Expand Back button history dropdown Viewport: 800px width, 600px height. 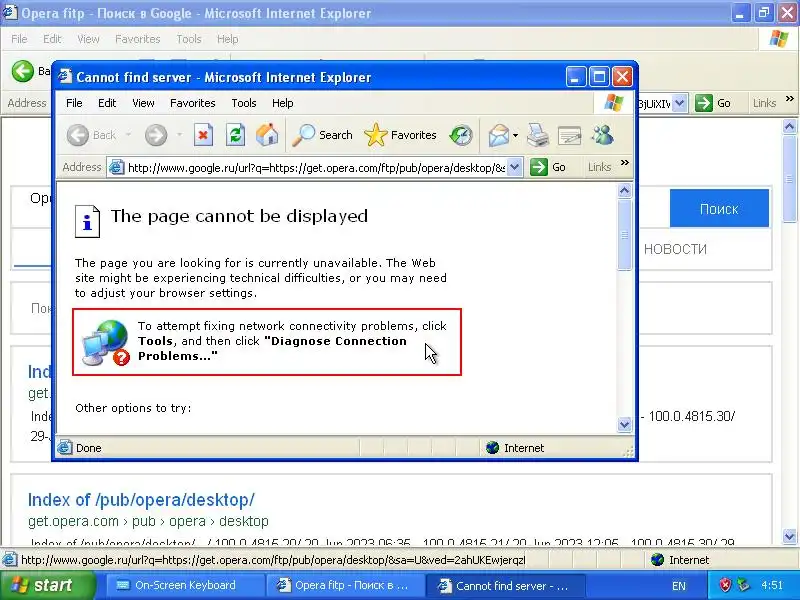[x=129, y=135]
